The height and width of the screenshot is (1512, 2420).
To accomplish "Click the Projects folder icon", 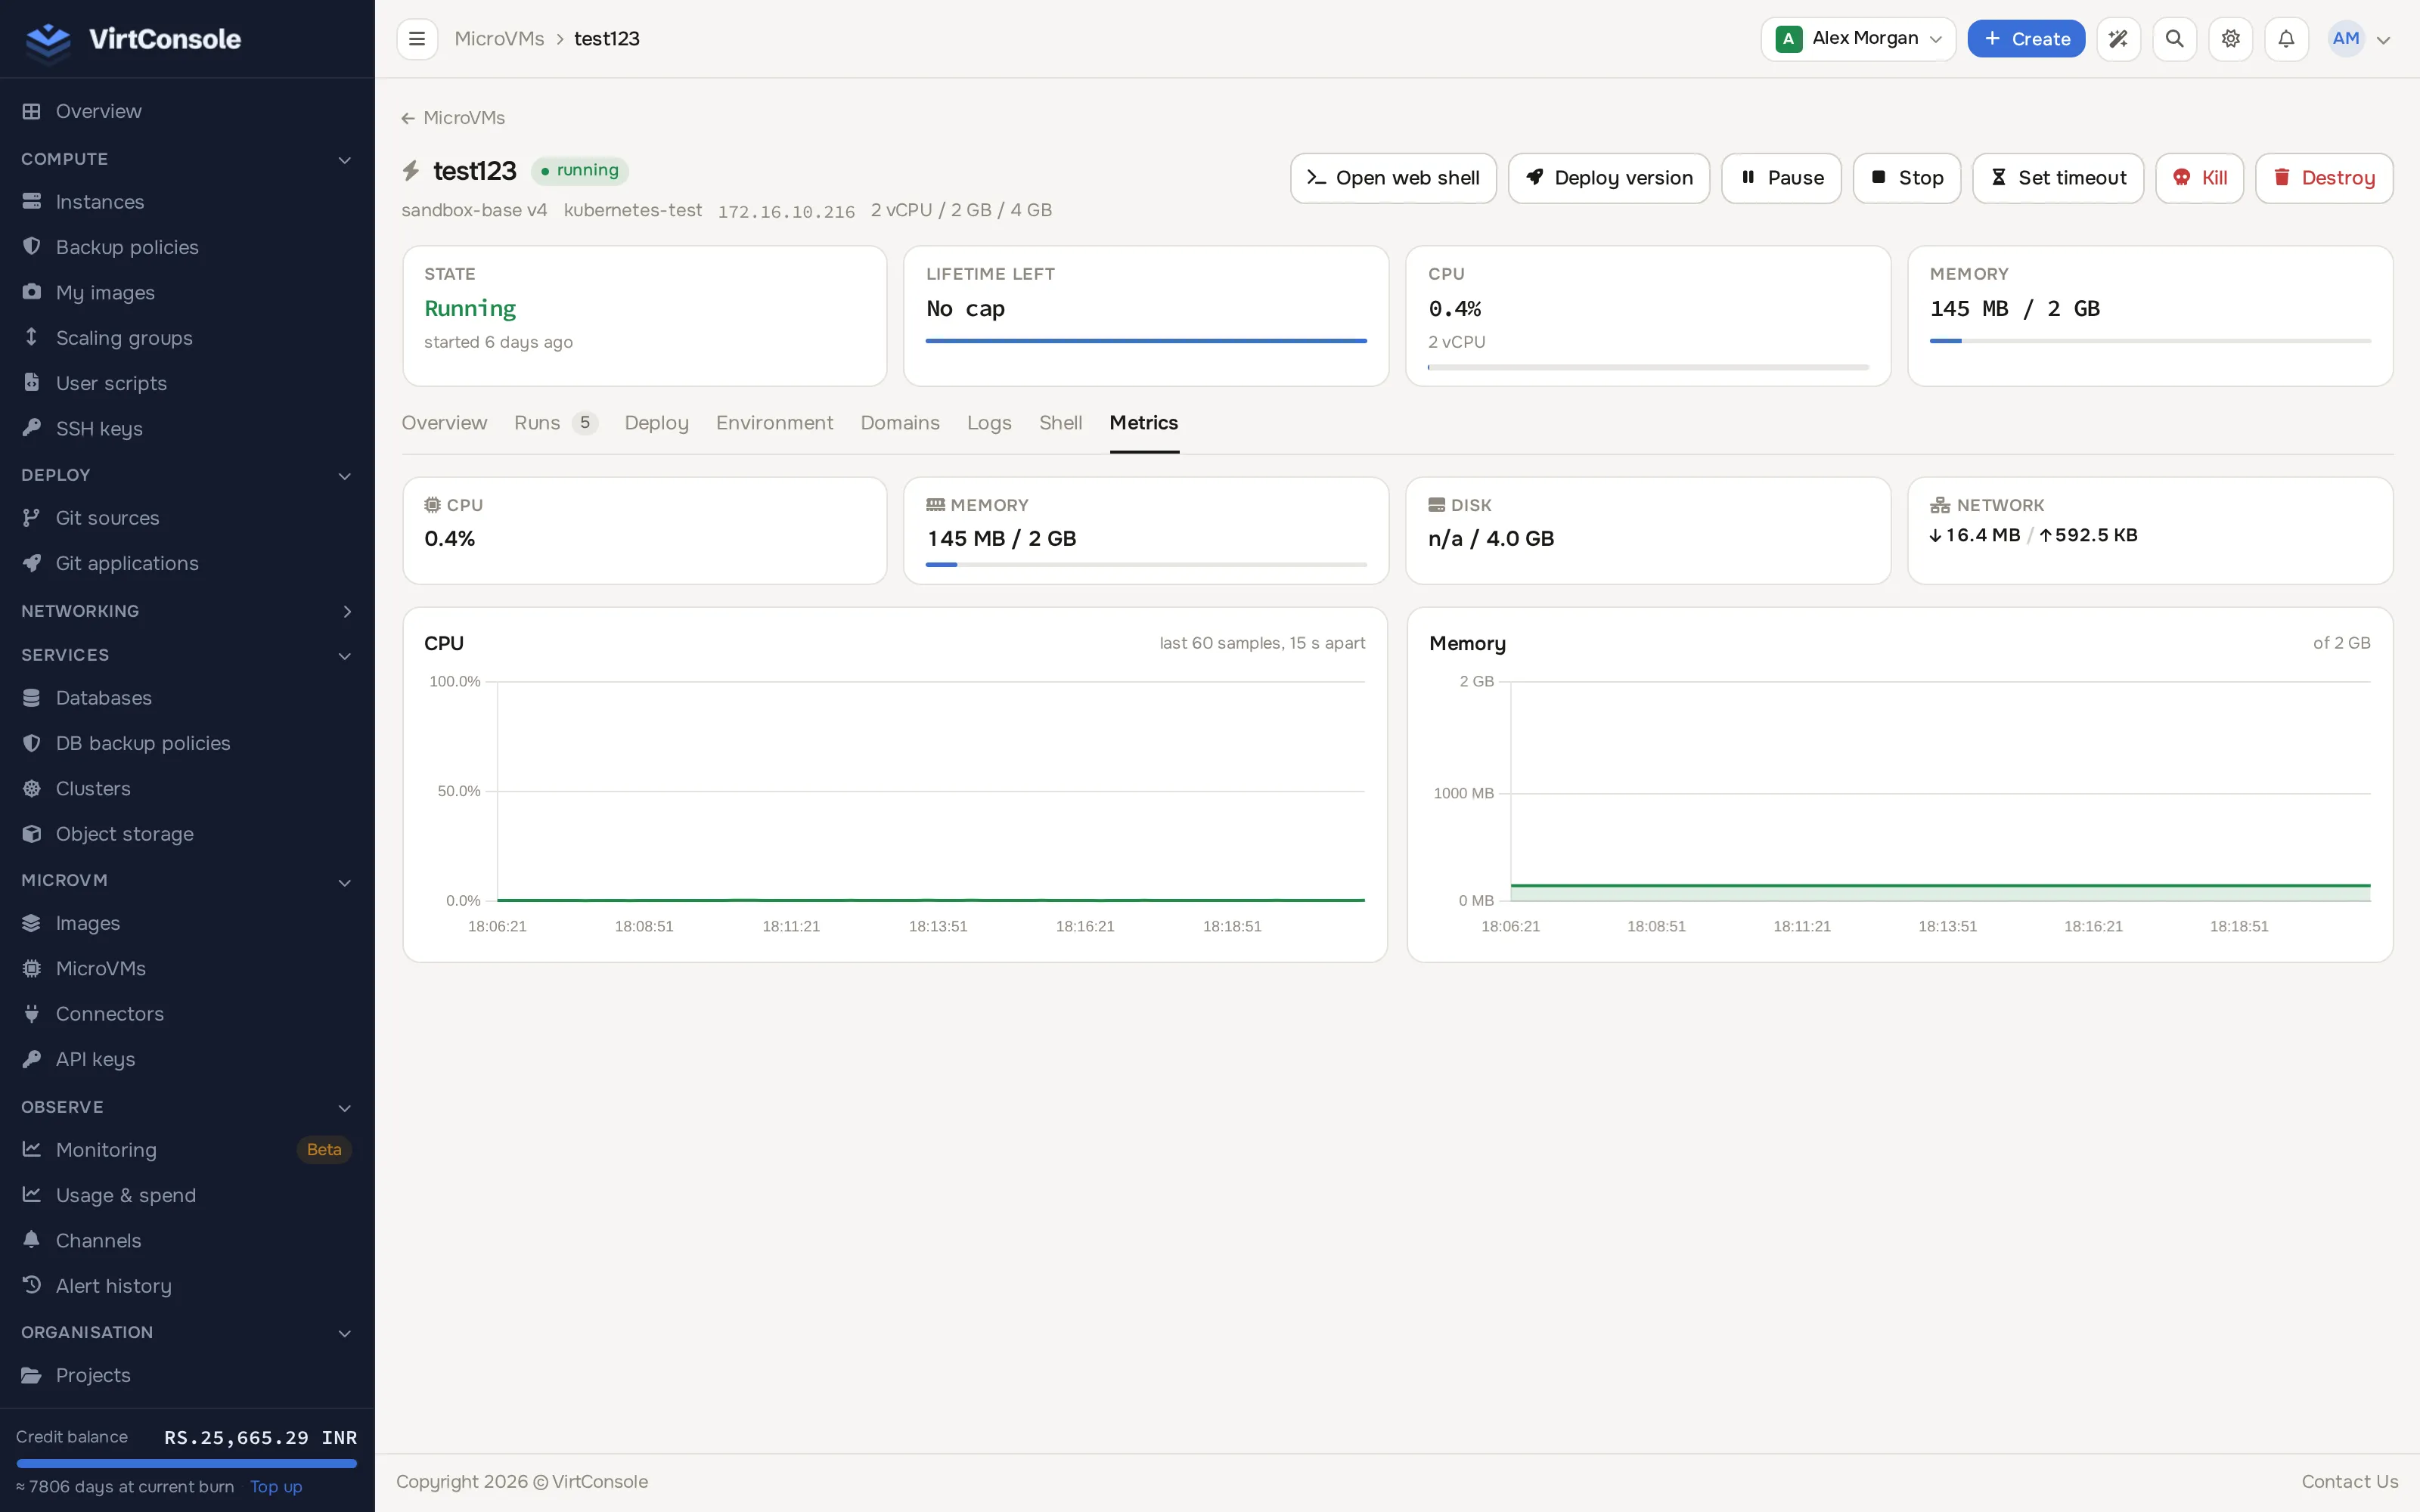I will [x=32, y=1375].
